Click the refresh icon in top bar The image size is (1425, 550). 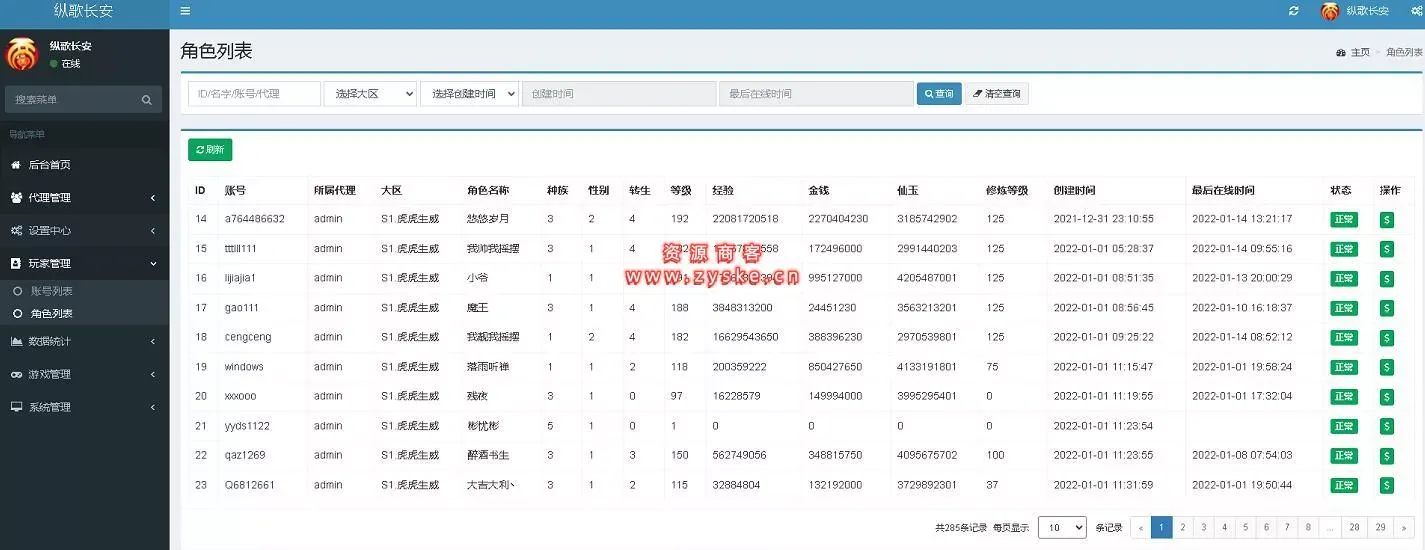point(1294,11)
